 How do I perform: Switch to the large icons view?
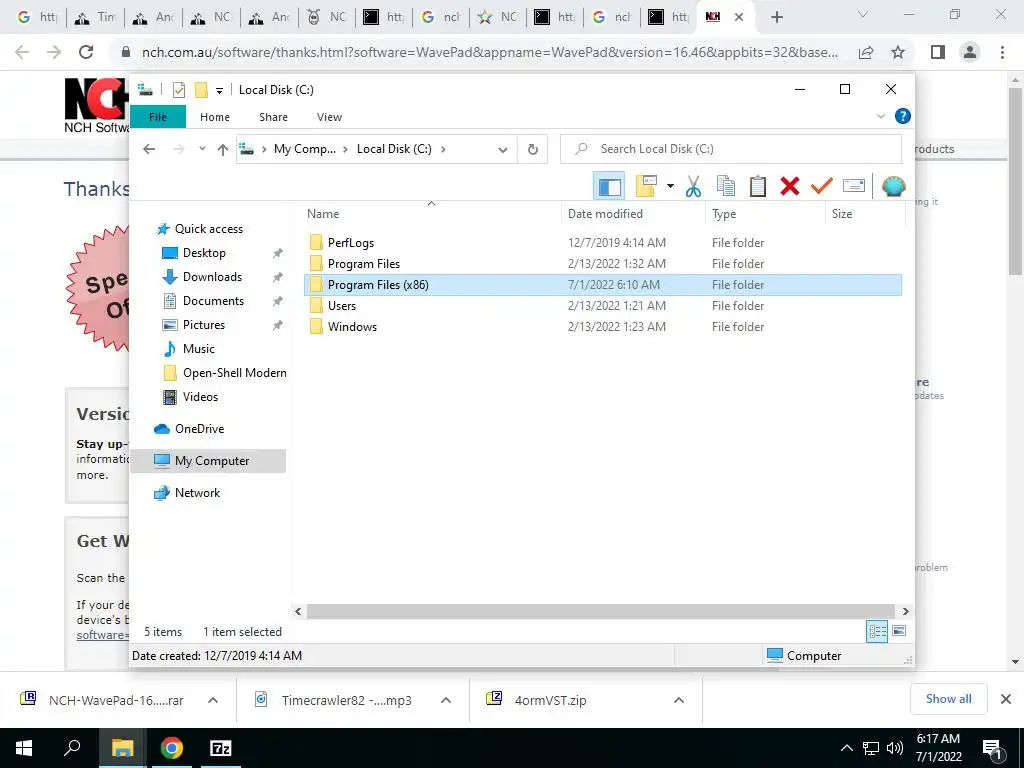pos(899,631)
